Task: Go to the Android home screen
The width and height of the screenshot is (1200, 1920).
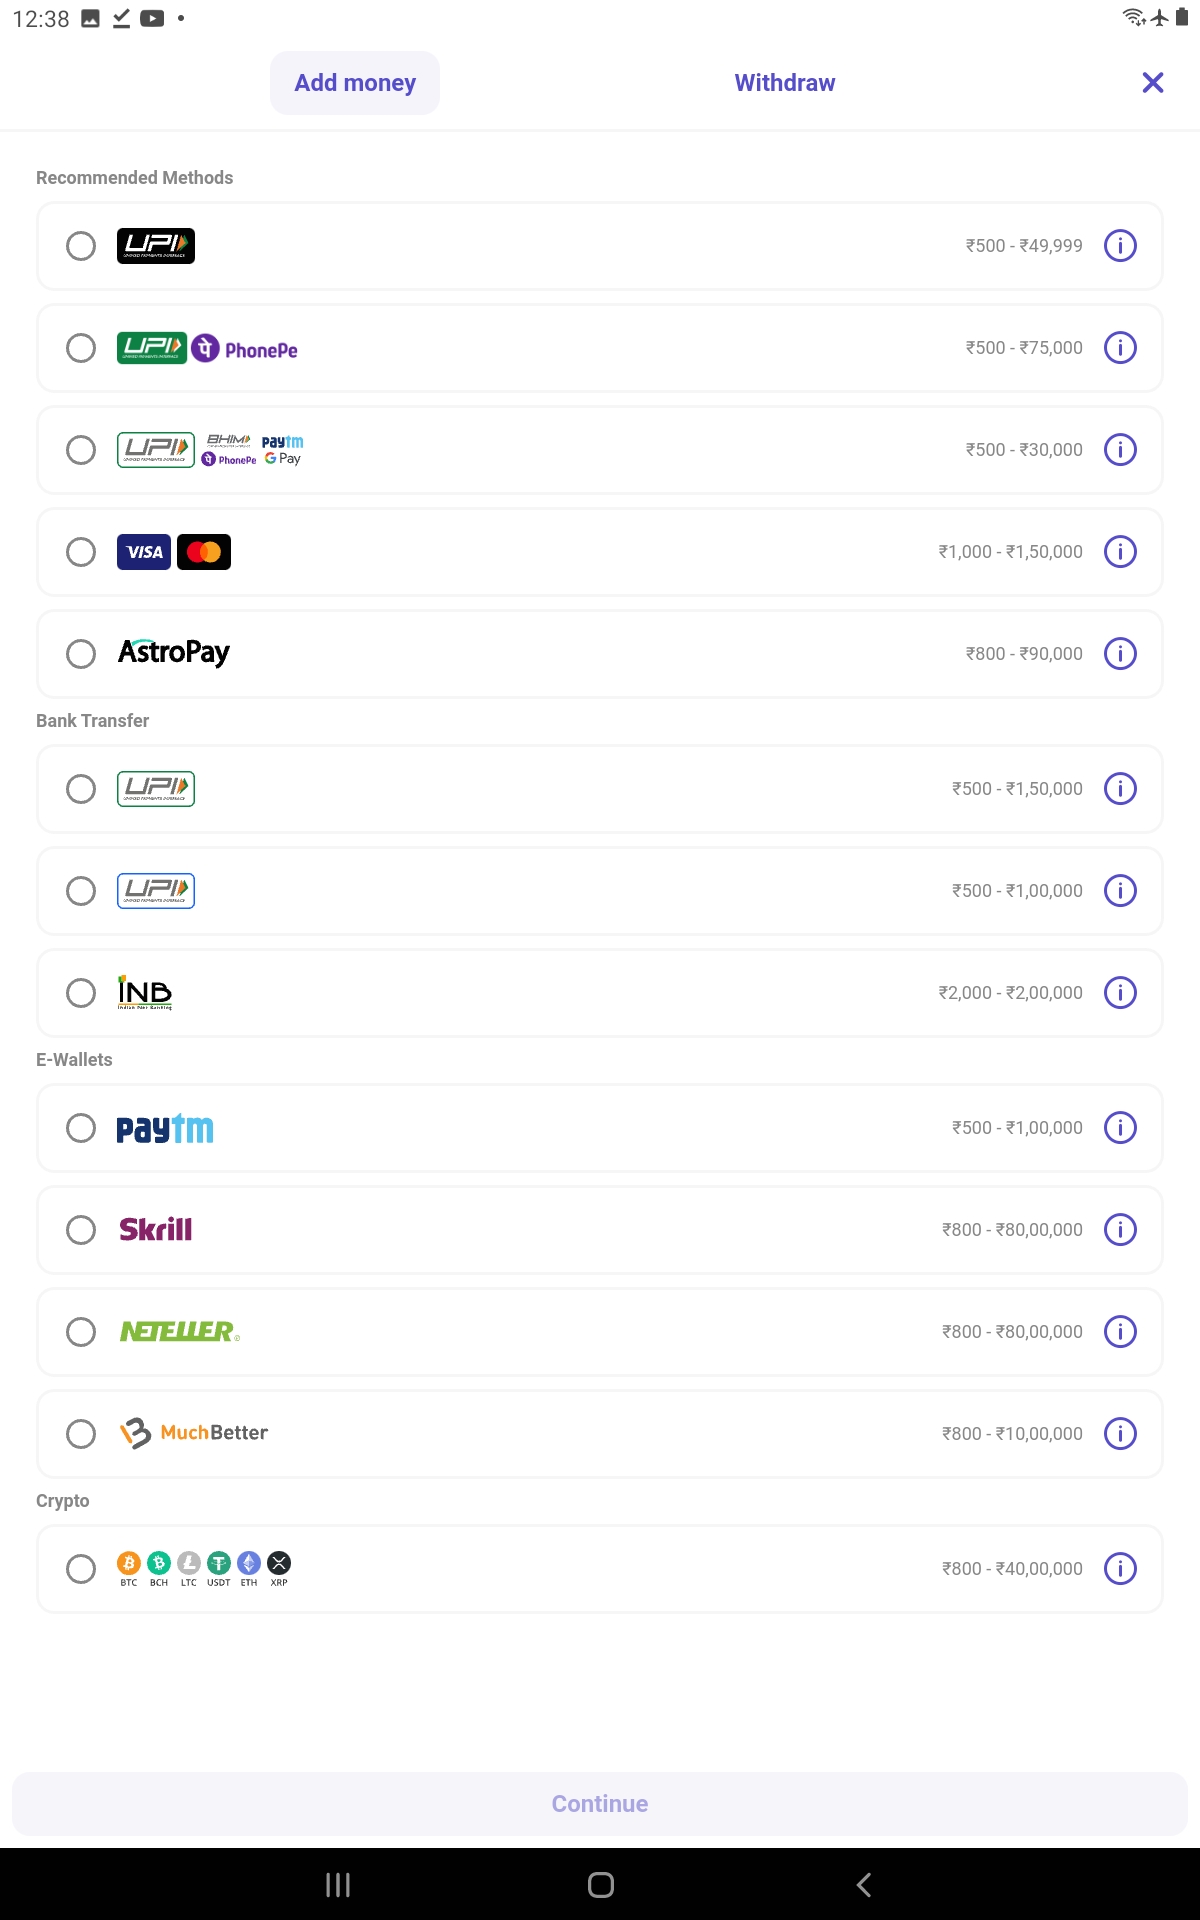Action: pyautogui.click(x=600, y=1885)
